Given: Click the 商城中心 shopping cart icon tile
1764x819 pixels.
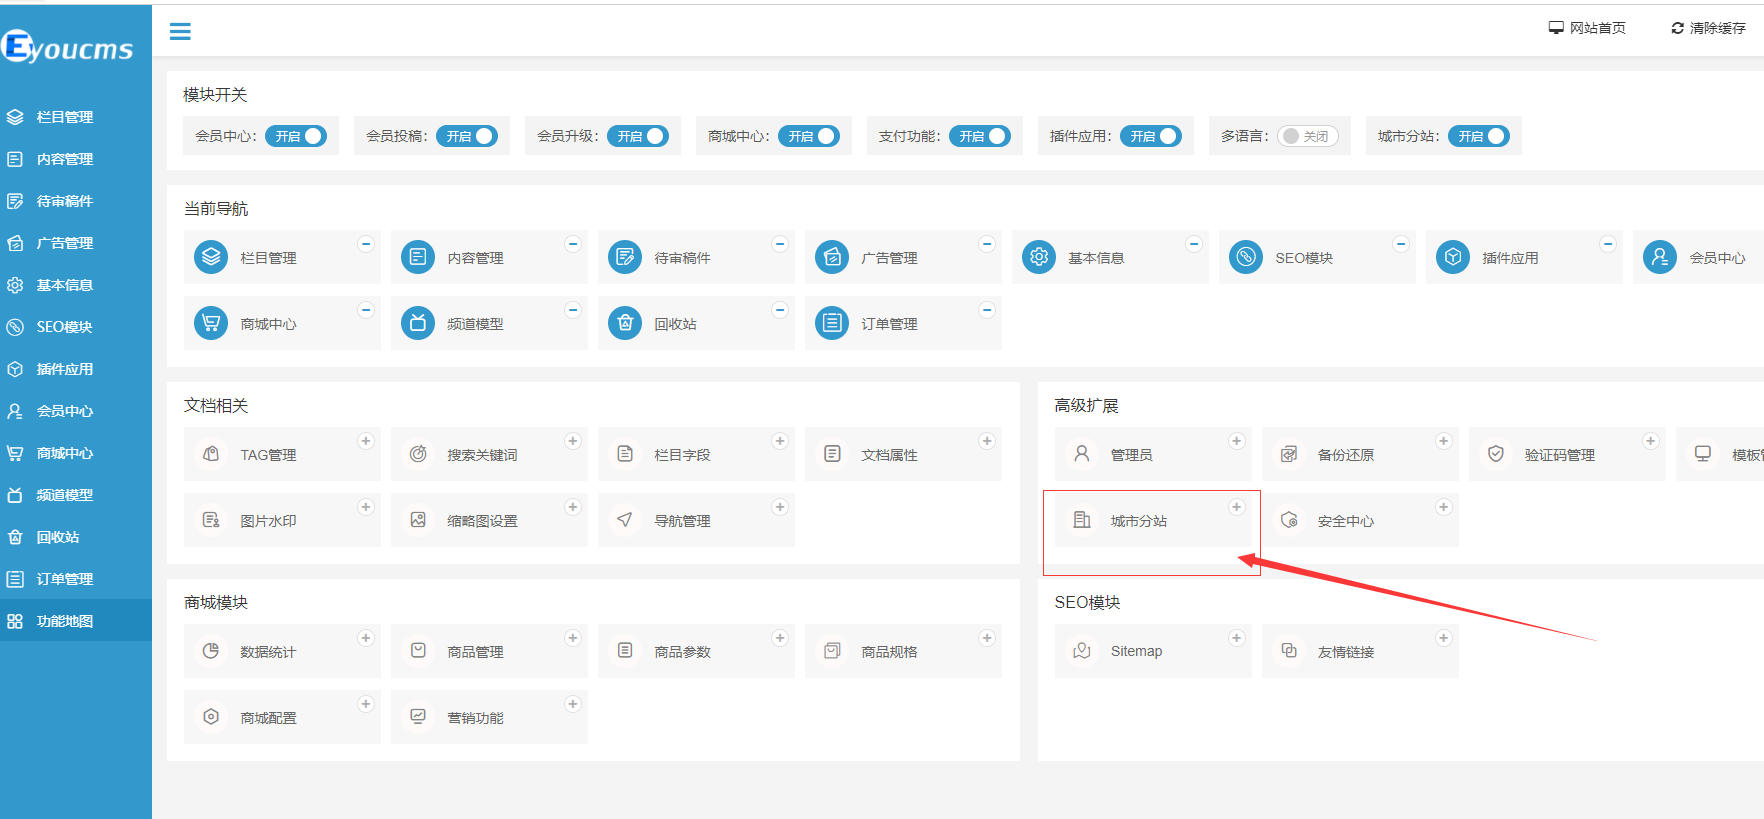Looking at the screenshot, I should click(211, 323).
